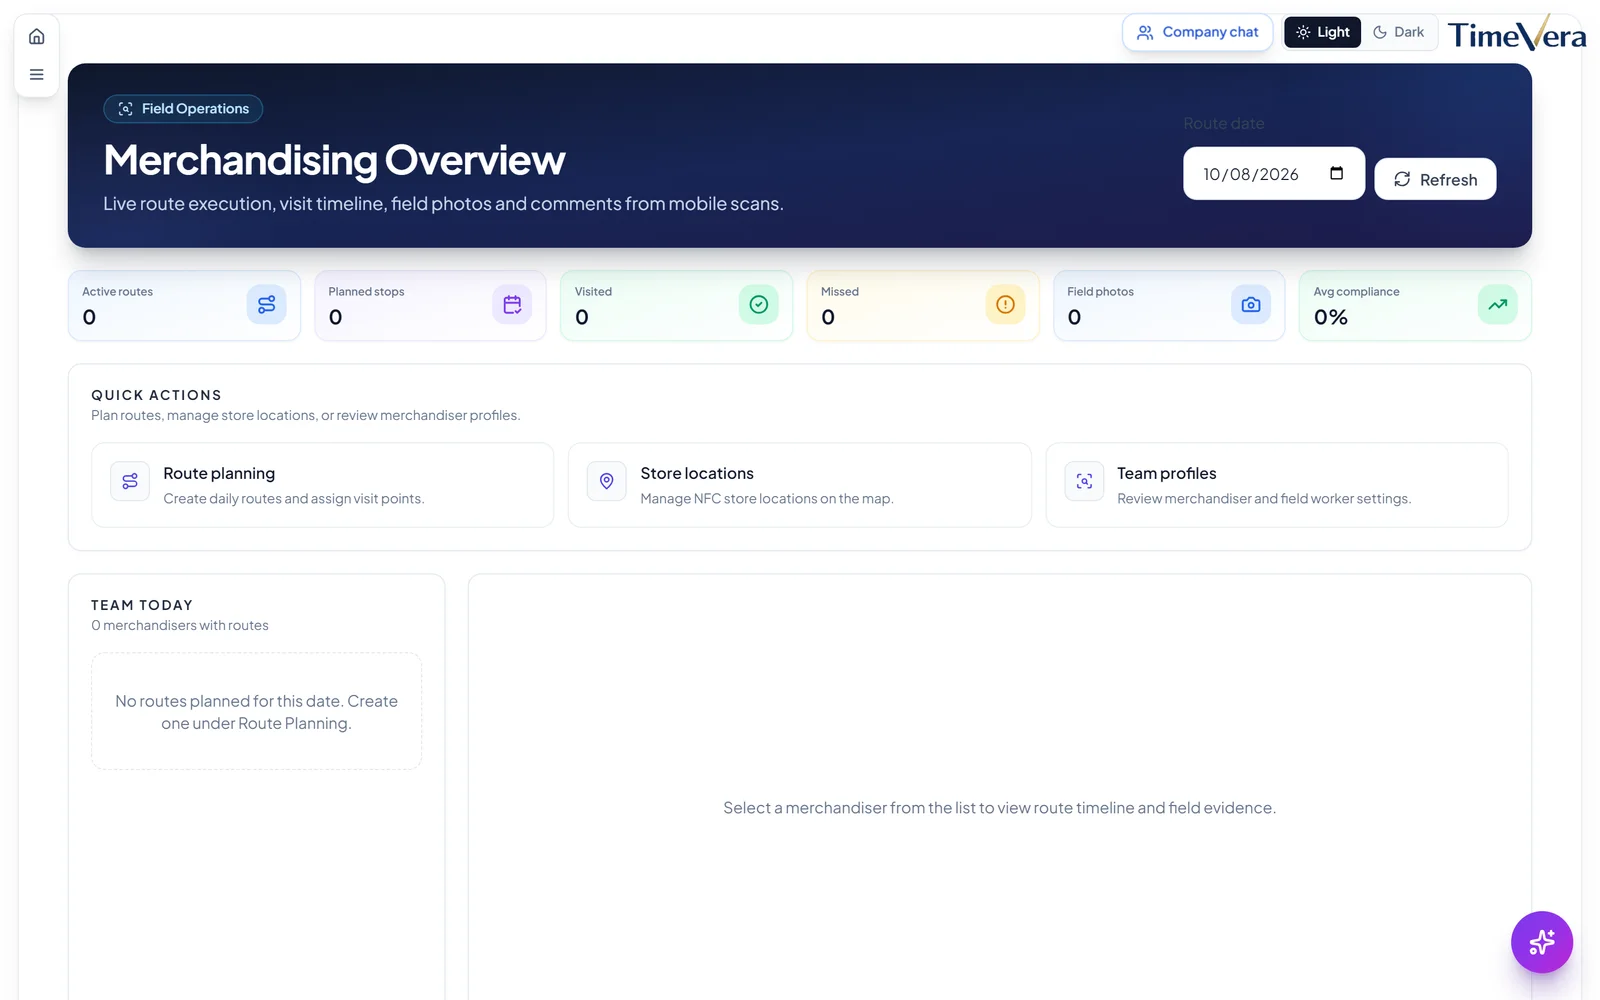This screenshot has width=1600, height=1000.
Task: Click 'Select a merchandiser from the list' message
Action: click(999, 808)
